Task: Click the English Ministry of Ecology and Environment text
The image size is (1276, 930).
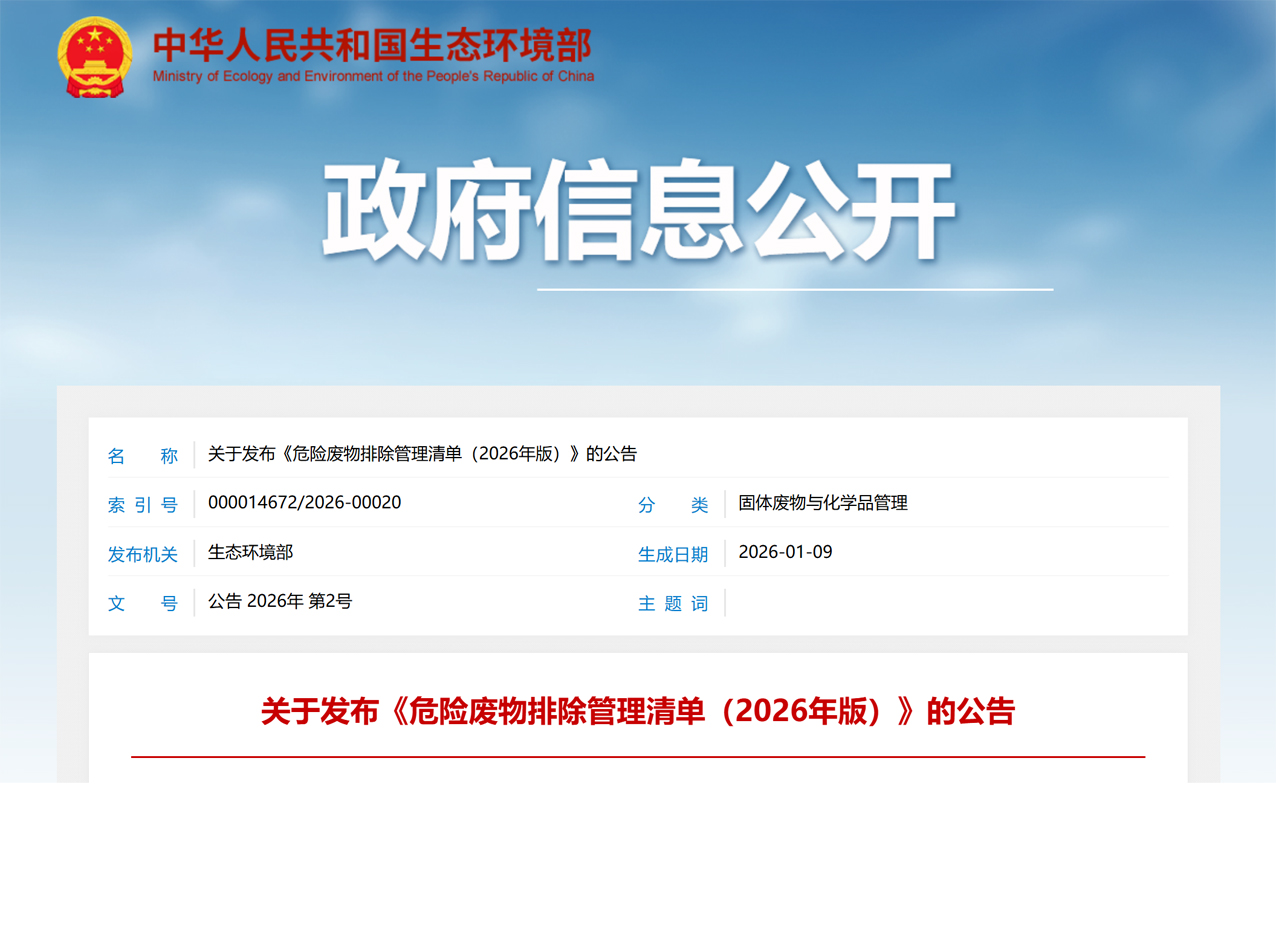Action: click(373, 76)
